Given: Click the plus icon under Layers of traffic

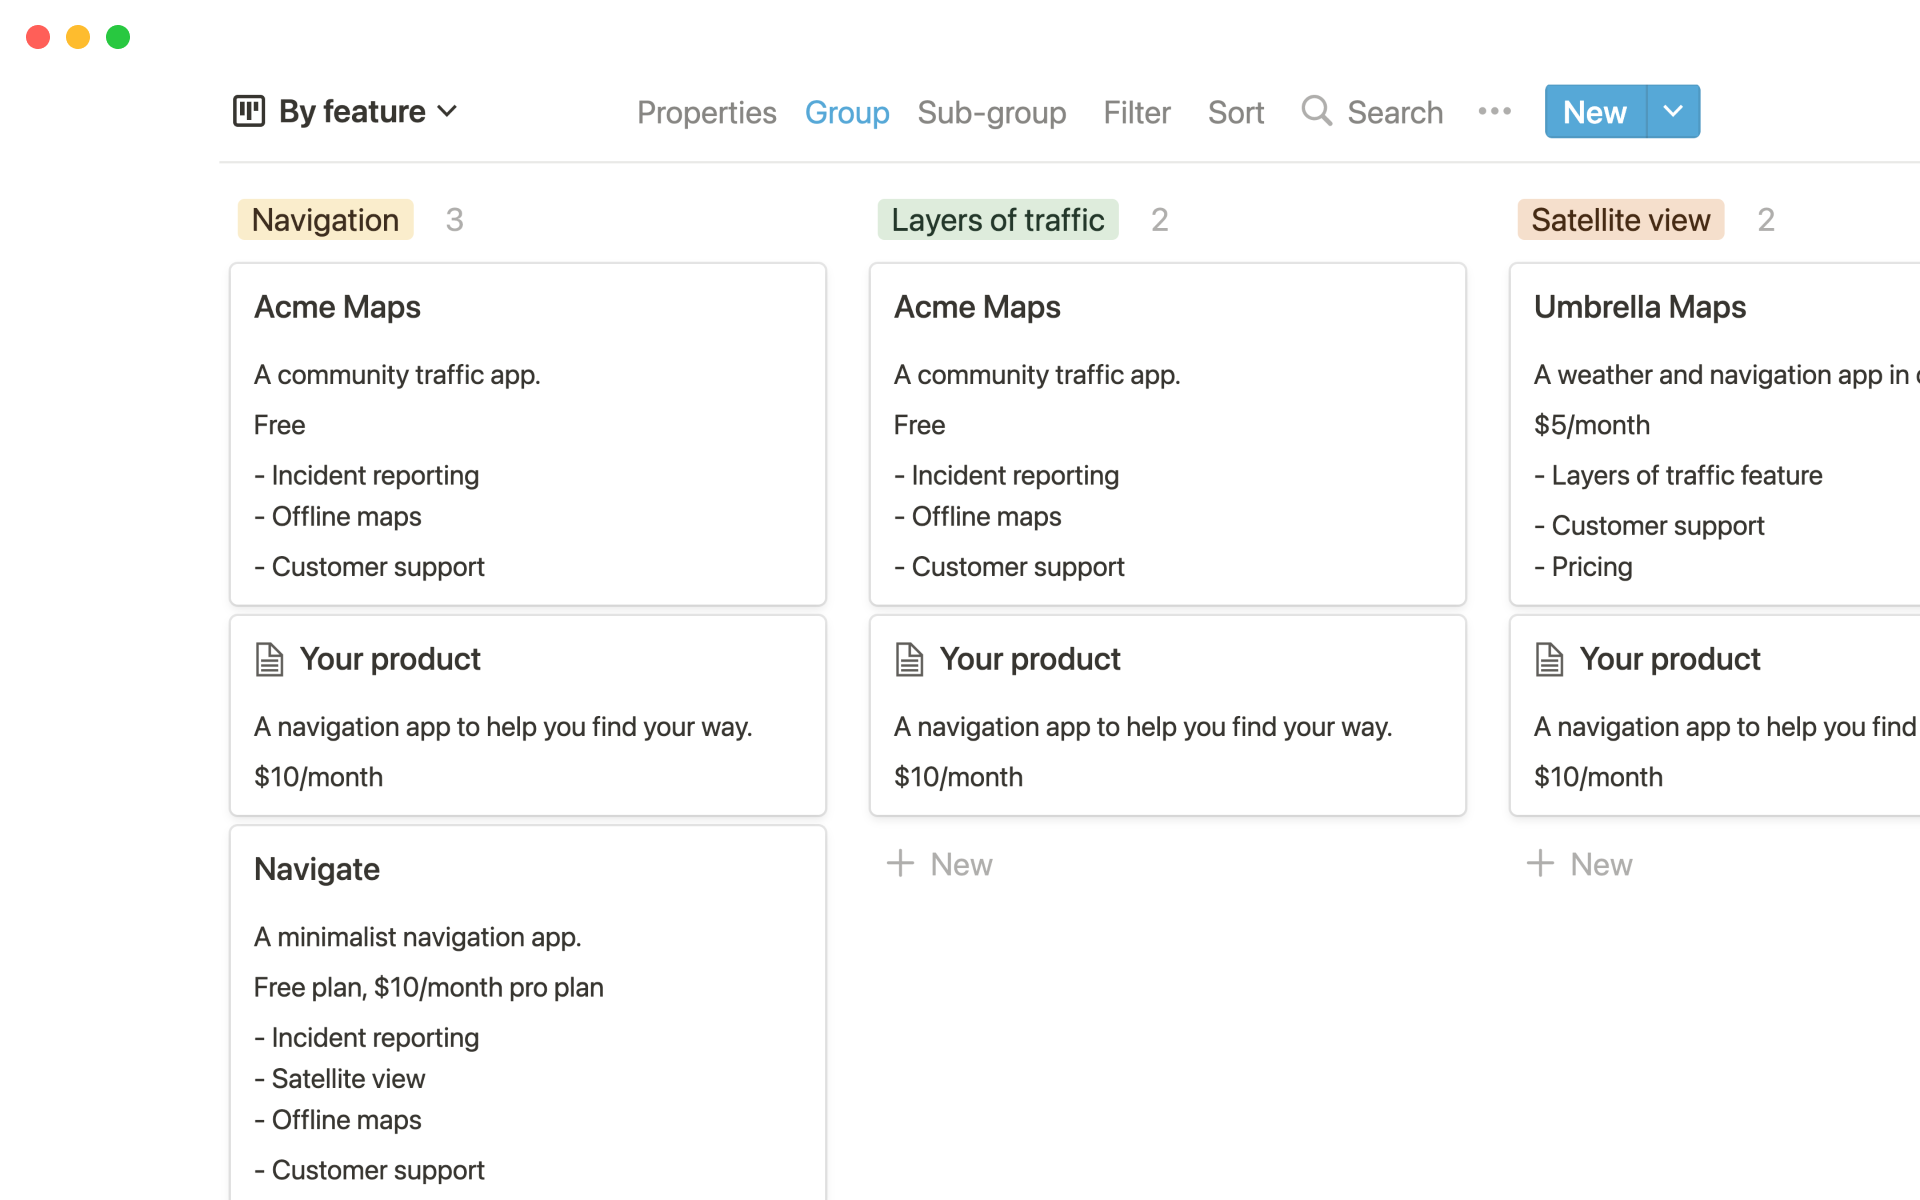Looking at the screenshot, I should 901,863.
